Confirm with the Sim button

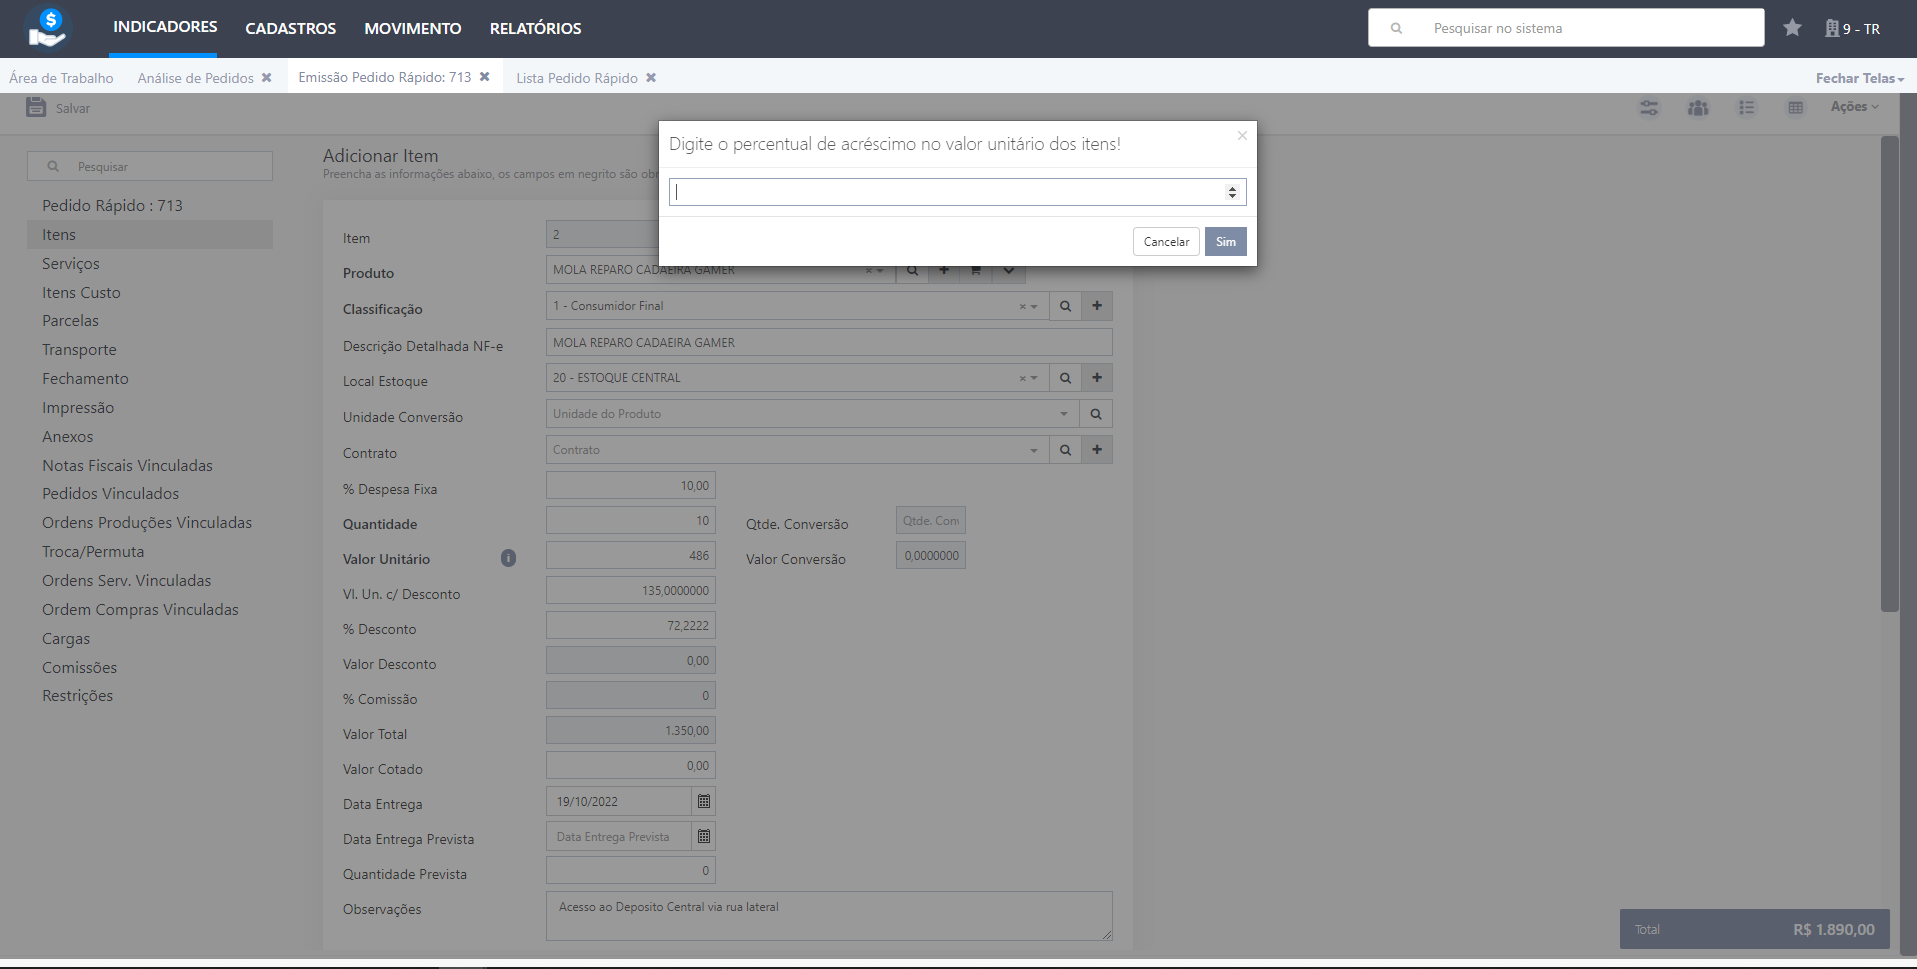click(x=1226, y=242)
